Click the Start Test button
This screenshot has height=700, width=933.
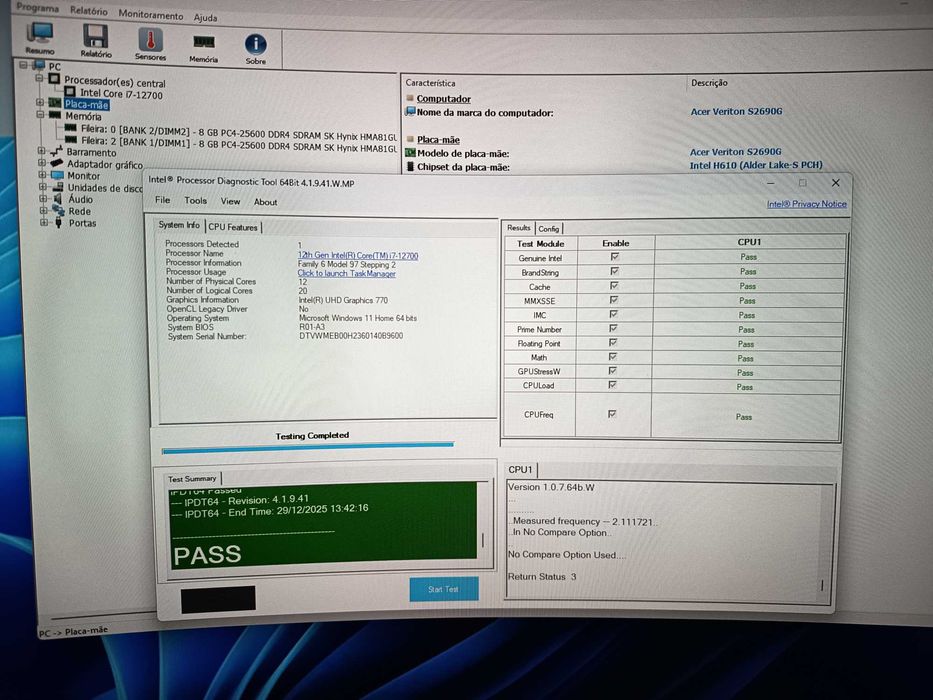444,589
